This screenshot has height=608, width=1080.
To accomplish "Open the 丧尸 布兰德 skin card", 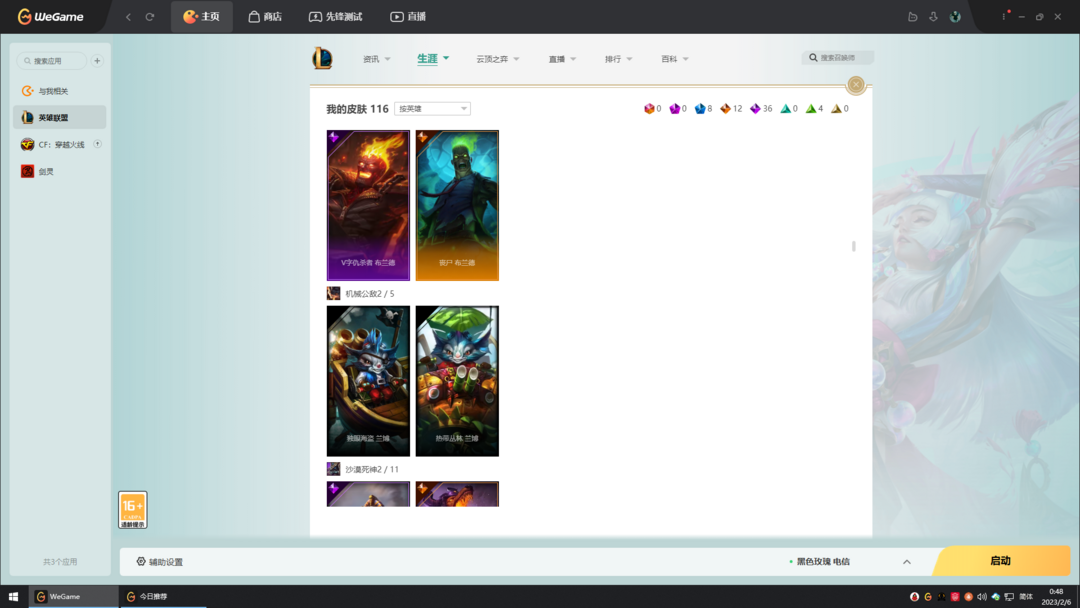I will pos(457,205).
